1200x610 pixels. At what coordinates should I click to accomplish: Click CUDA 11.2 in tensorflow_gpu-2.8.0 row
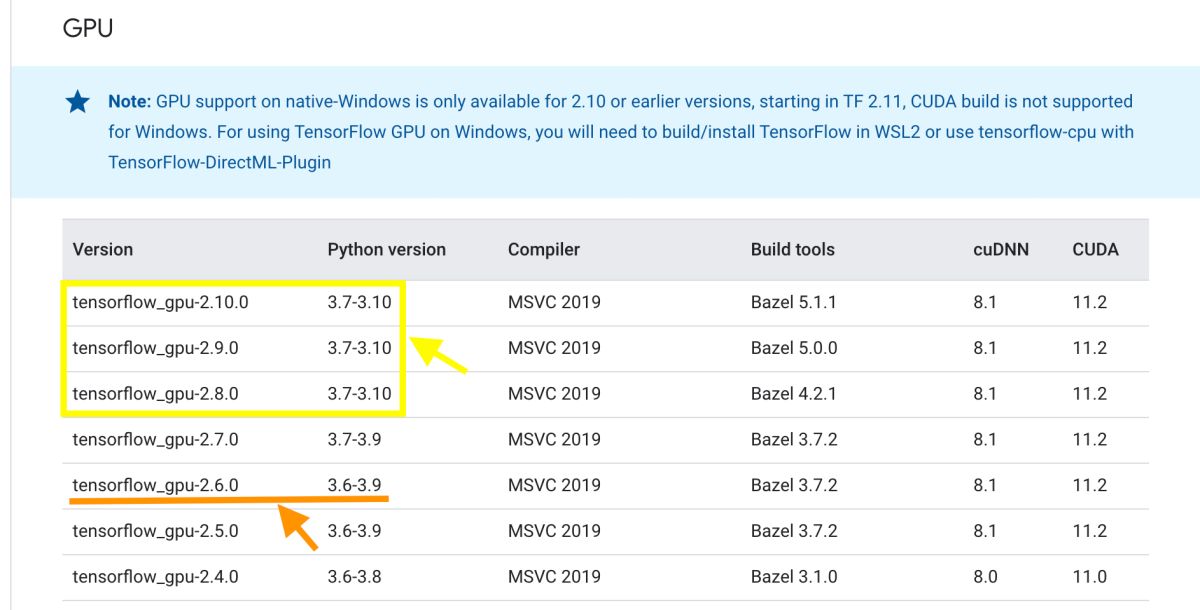click(1090, 394)
